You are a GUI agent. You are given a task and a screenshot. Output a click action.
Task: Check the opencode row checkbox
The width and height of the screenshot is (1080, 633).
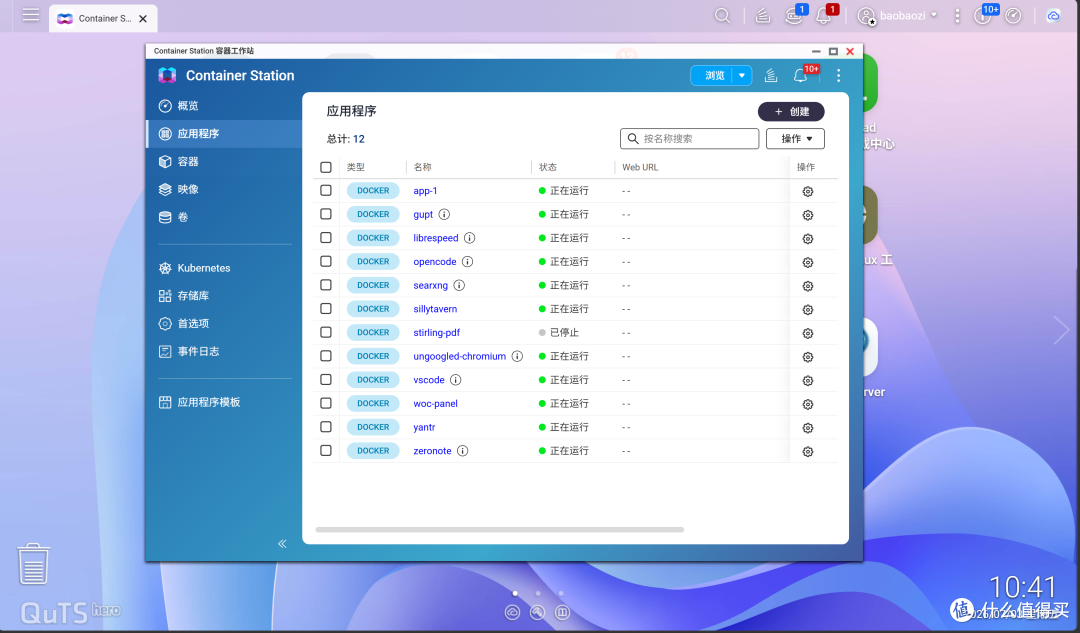[x=326, y=261]
